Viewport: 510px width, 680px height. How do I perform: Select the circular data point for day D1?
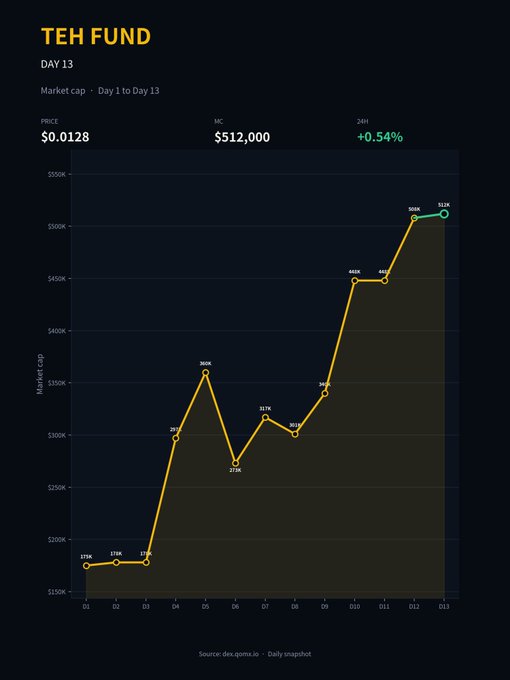(x=86, y=566)
